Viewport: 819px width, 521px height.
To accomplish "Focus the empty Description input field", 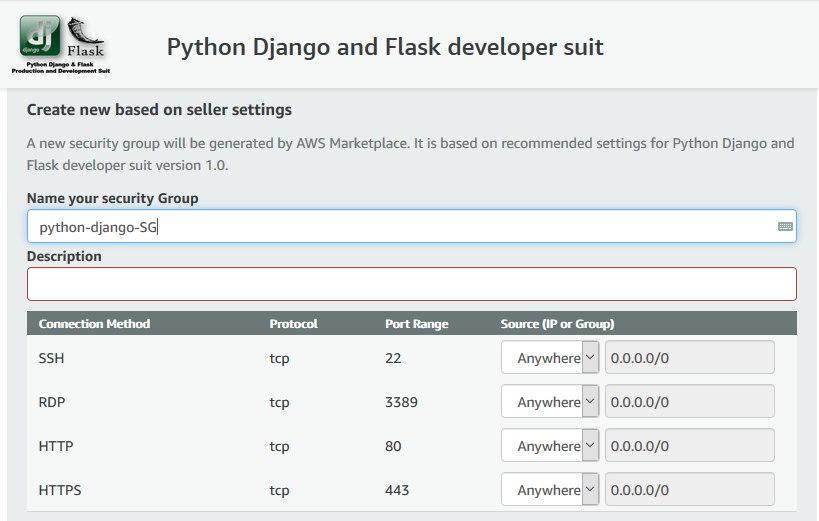I will (x=412, y=284).
